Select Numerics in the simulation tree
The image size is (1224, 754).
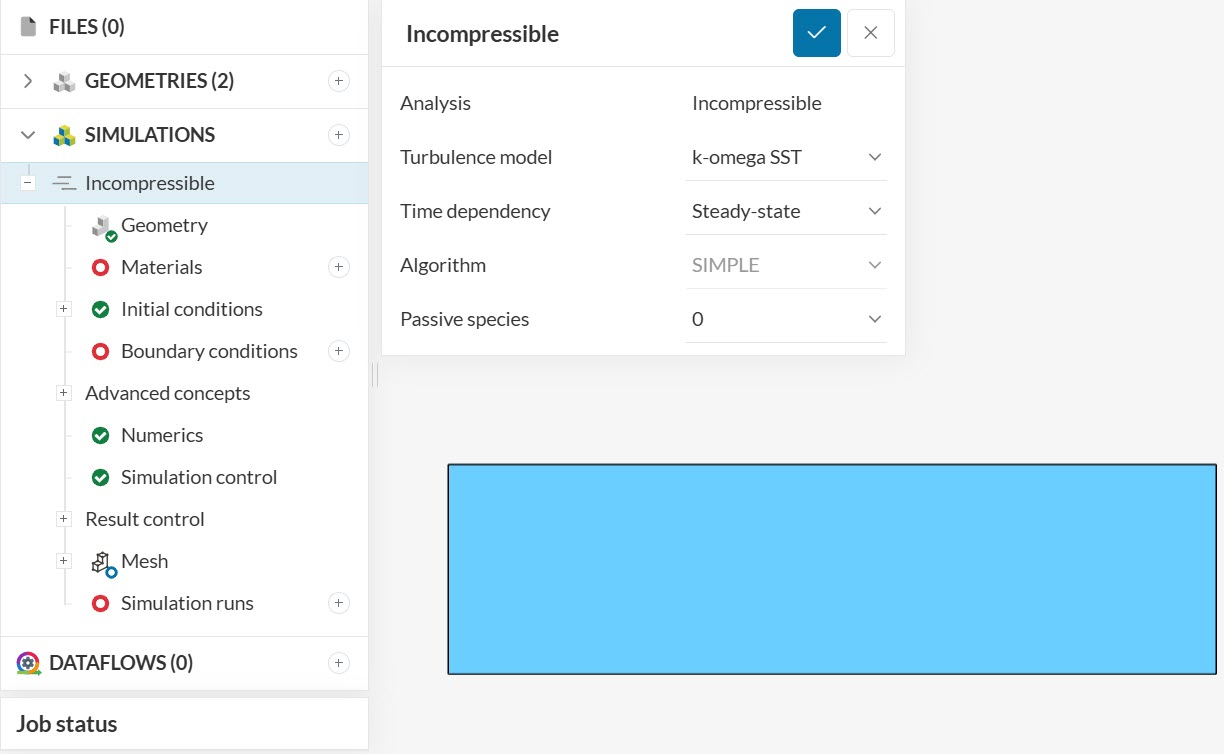click(161, 435)
